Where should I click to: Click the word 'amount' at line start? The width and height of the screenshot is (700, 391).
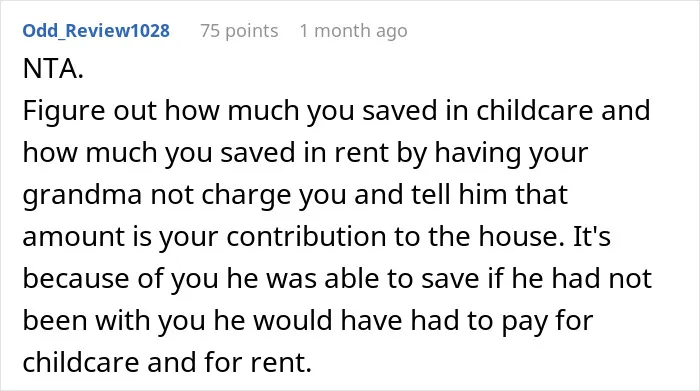[74, 237]
